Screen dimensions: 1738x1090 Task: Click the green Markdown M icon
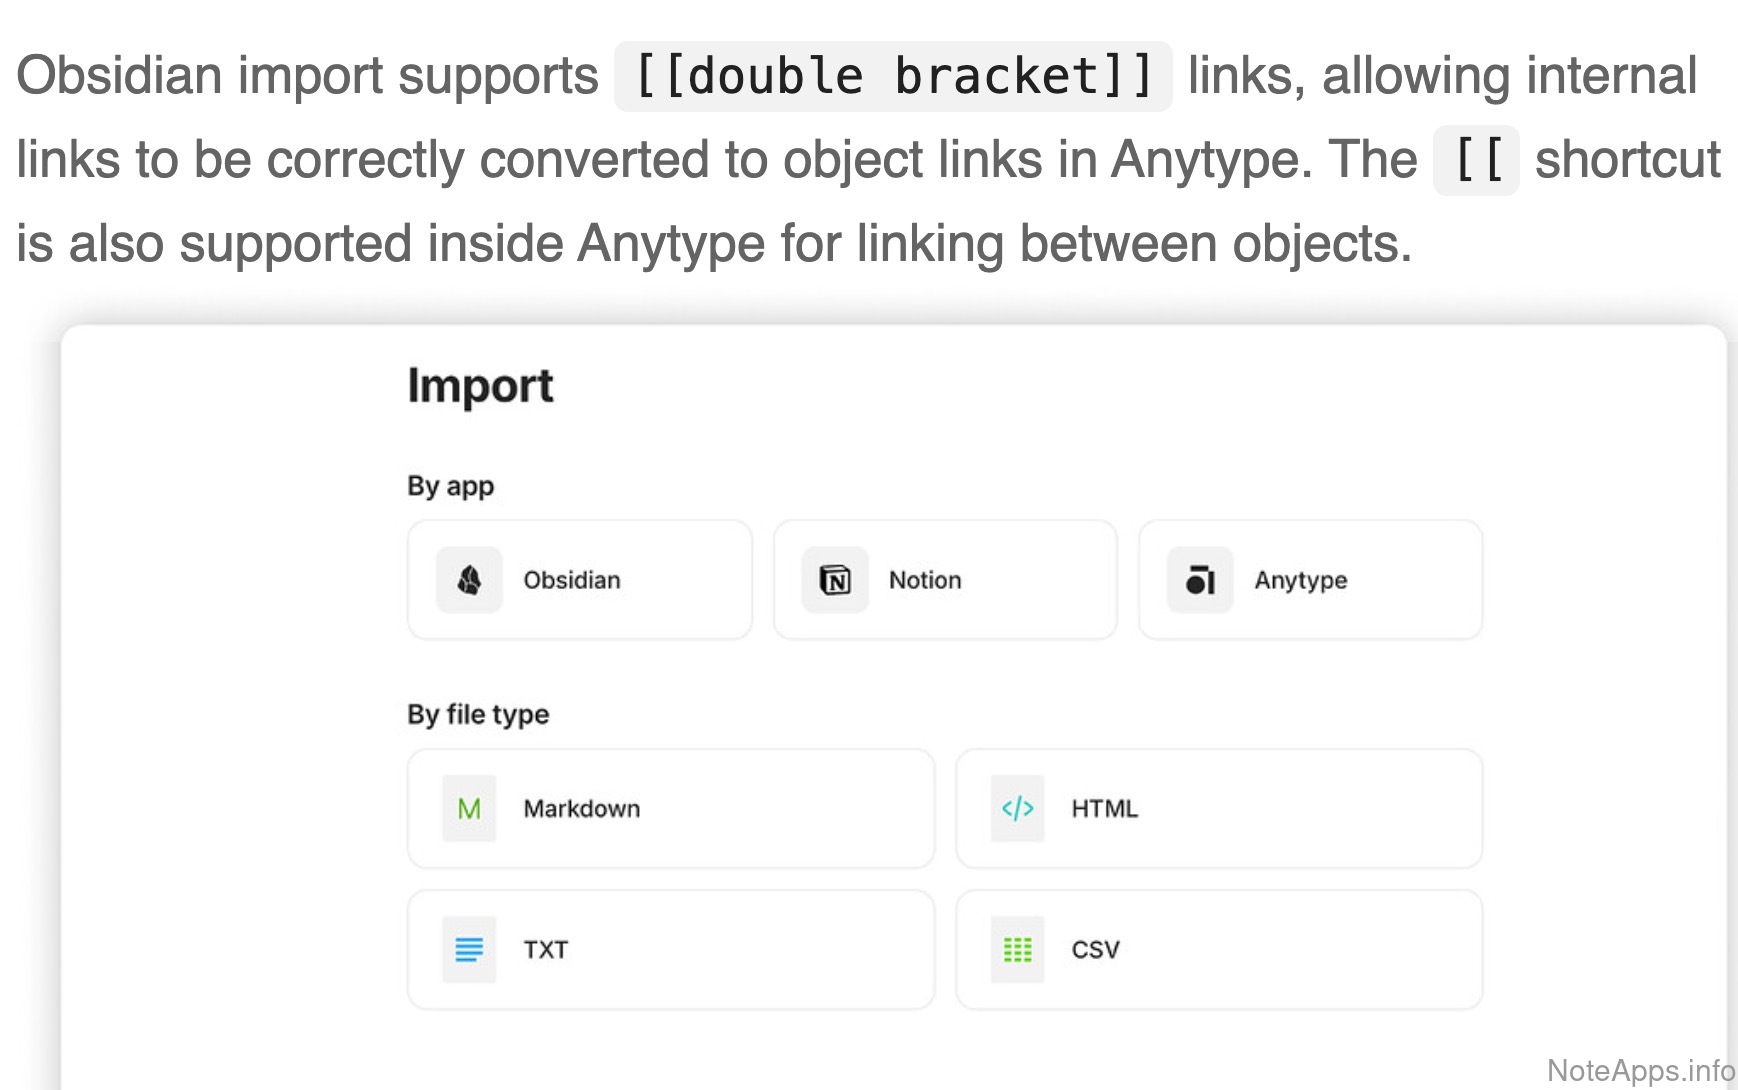(469, 809)
